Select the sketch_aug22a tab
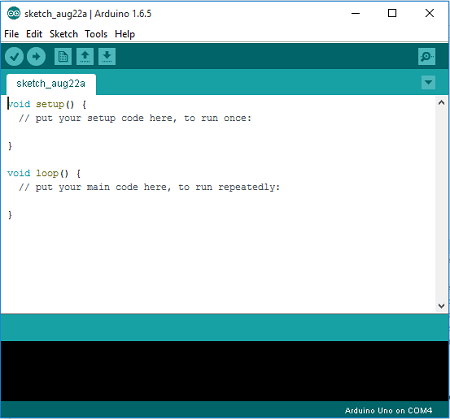Image resolution: width=450 pixels, height=419 pixels. coord(51,84)
